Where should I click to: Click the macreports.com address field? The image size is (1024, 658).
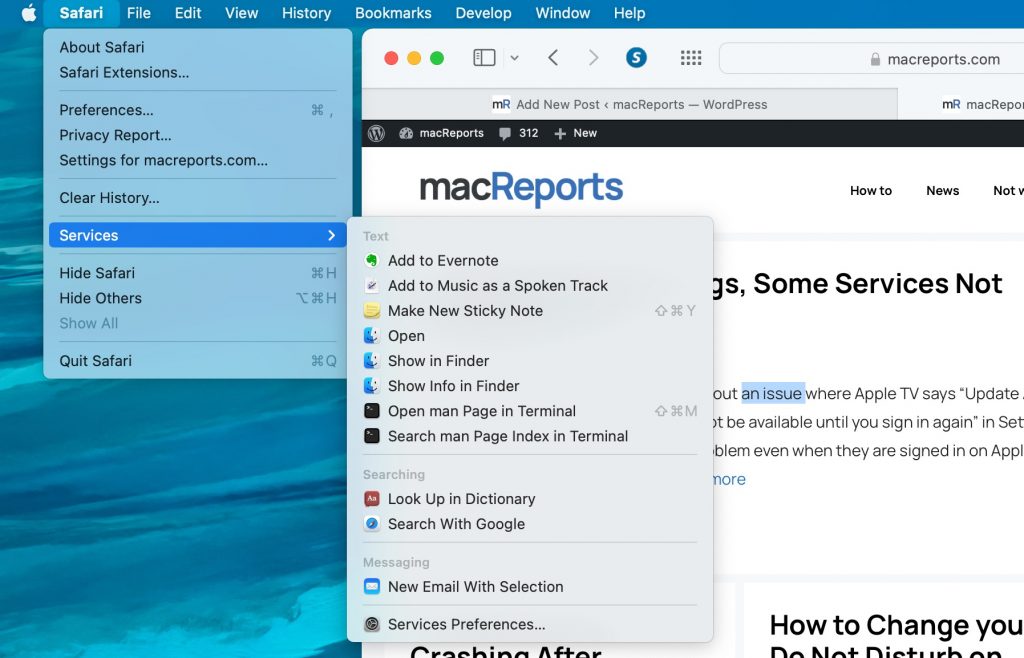pyautogui.click(x=871, y=59)
